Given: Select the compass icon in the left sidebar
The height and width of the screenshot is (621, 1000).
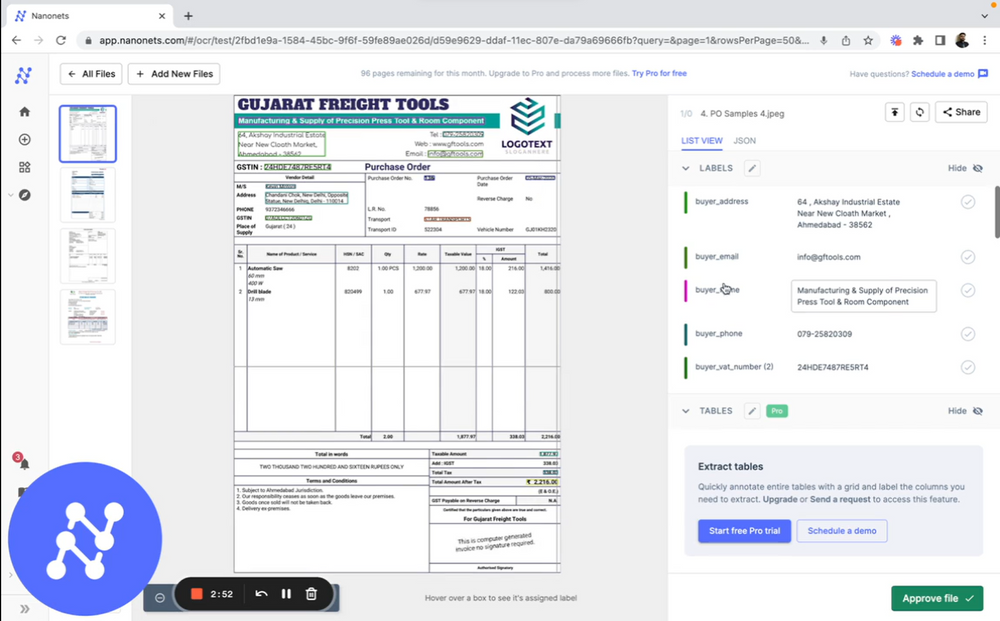Looking at the screenshot, I should (24, 195).
